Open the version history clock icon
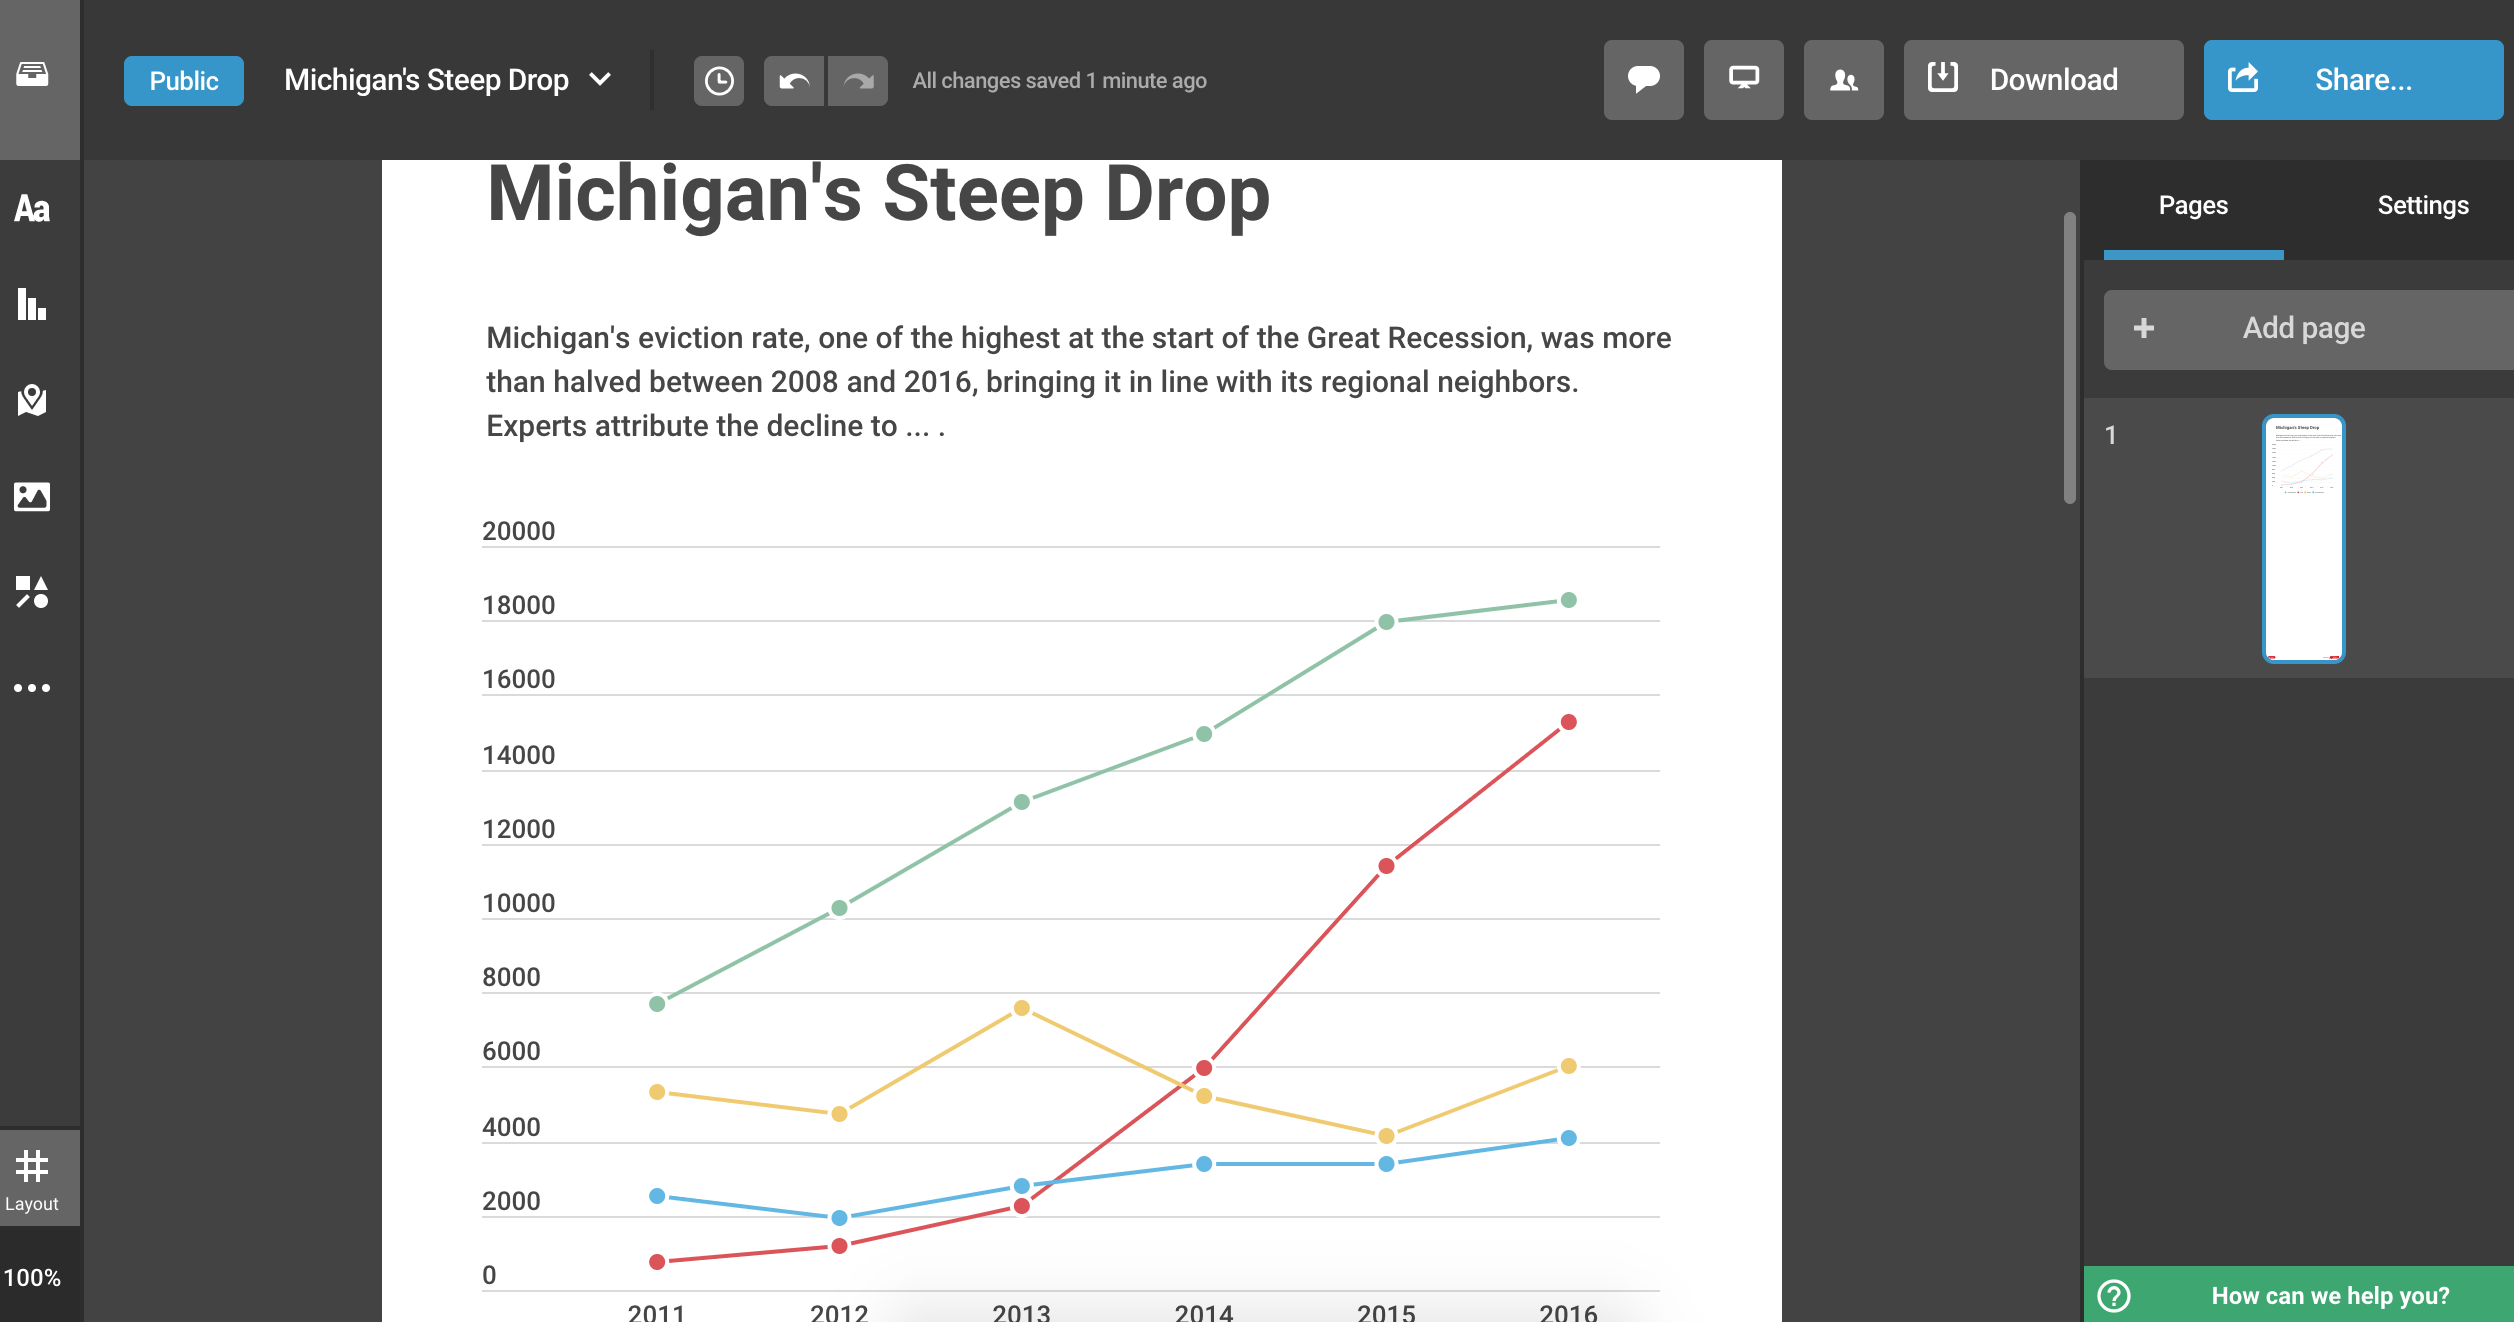The width and height of the screenshot is (2514, 1322). (718, 81)
